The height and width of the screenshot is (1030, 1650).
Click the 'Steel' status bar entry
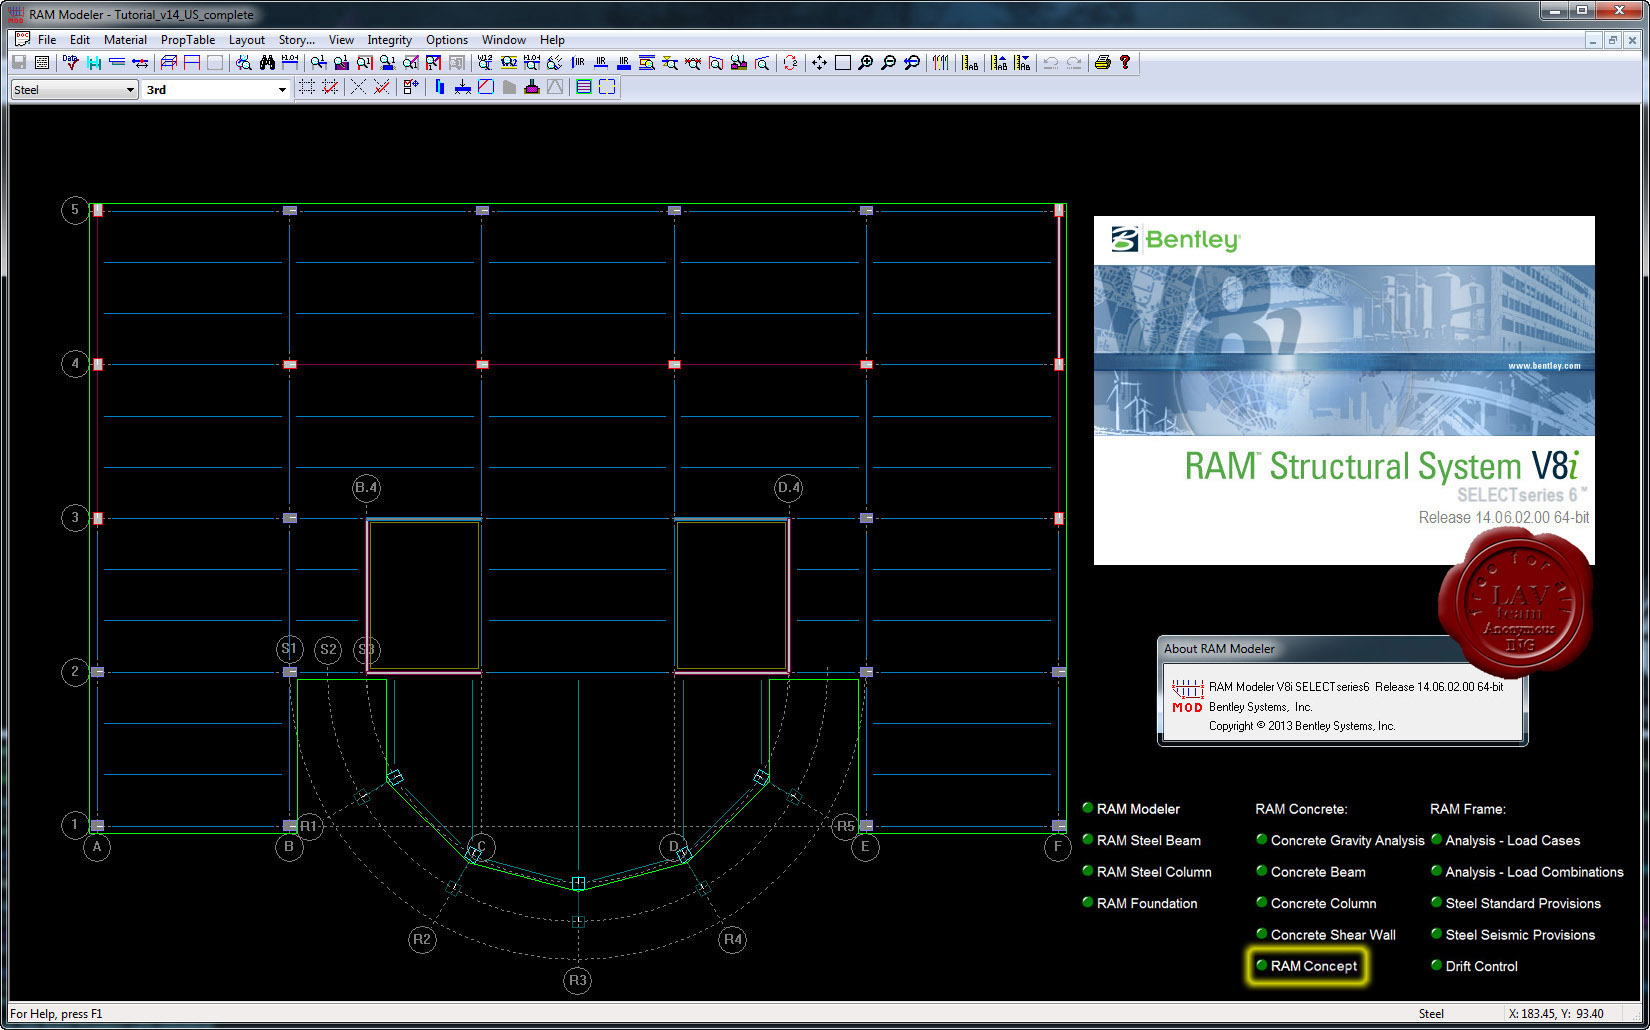[x=1431, y=1014]
